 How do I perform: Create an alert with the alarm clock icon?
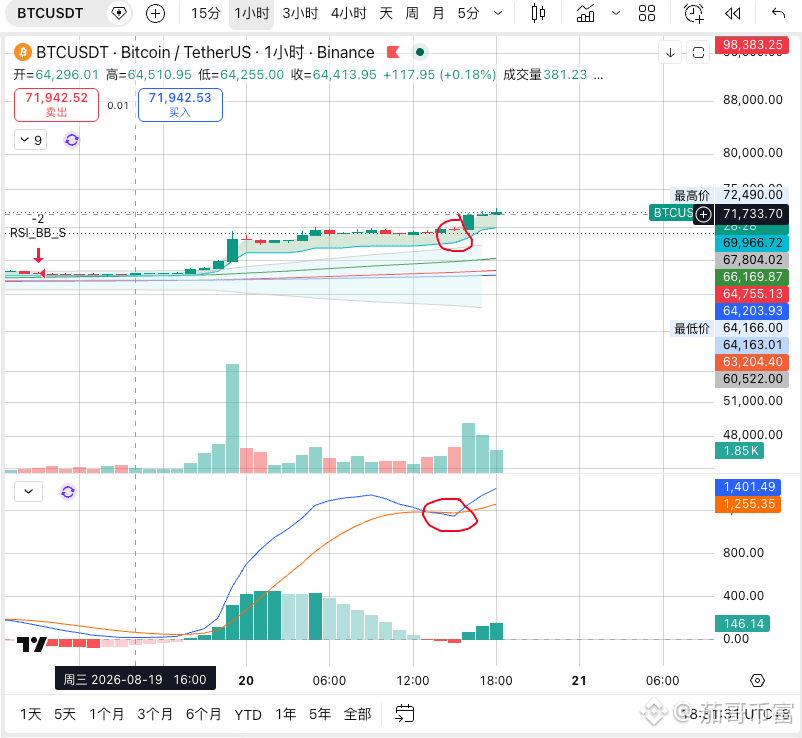[694, 13]
